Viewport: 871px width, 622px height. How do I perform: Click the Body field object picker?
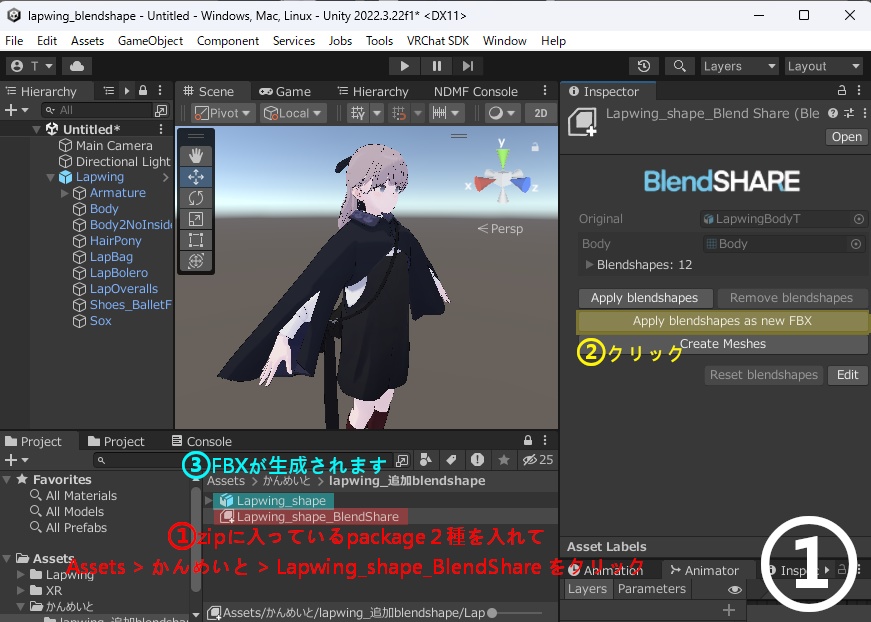[856, 244]
